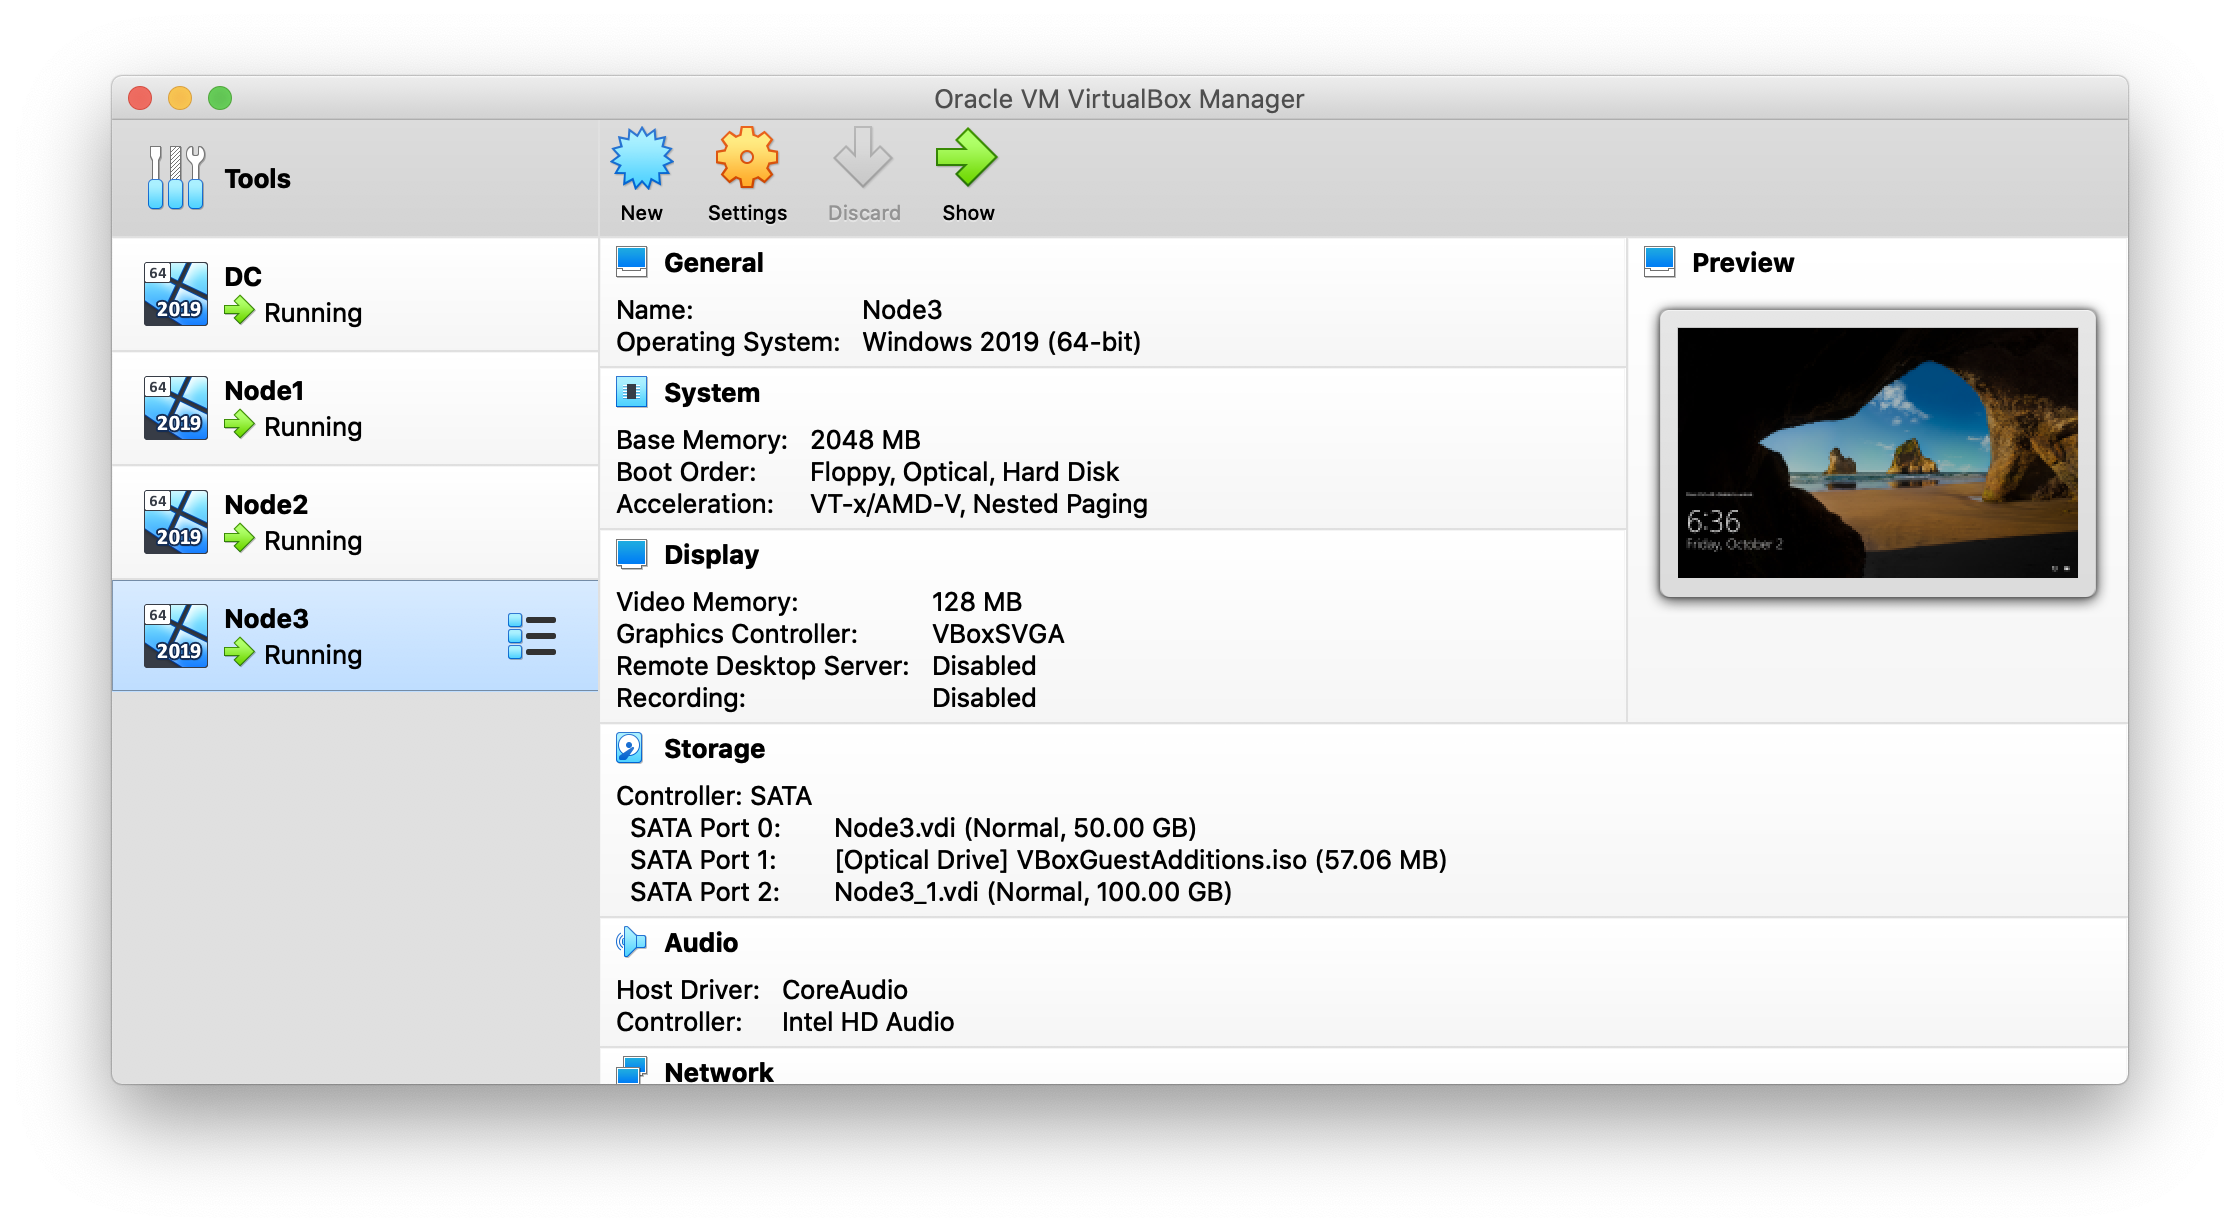Click the Network section icon
The height and width of the screenshot is (1232, 2240).
(631, 1071)
